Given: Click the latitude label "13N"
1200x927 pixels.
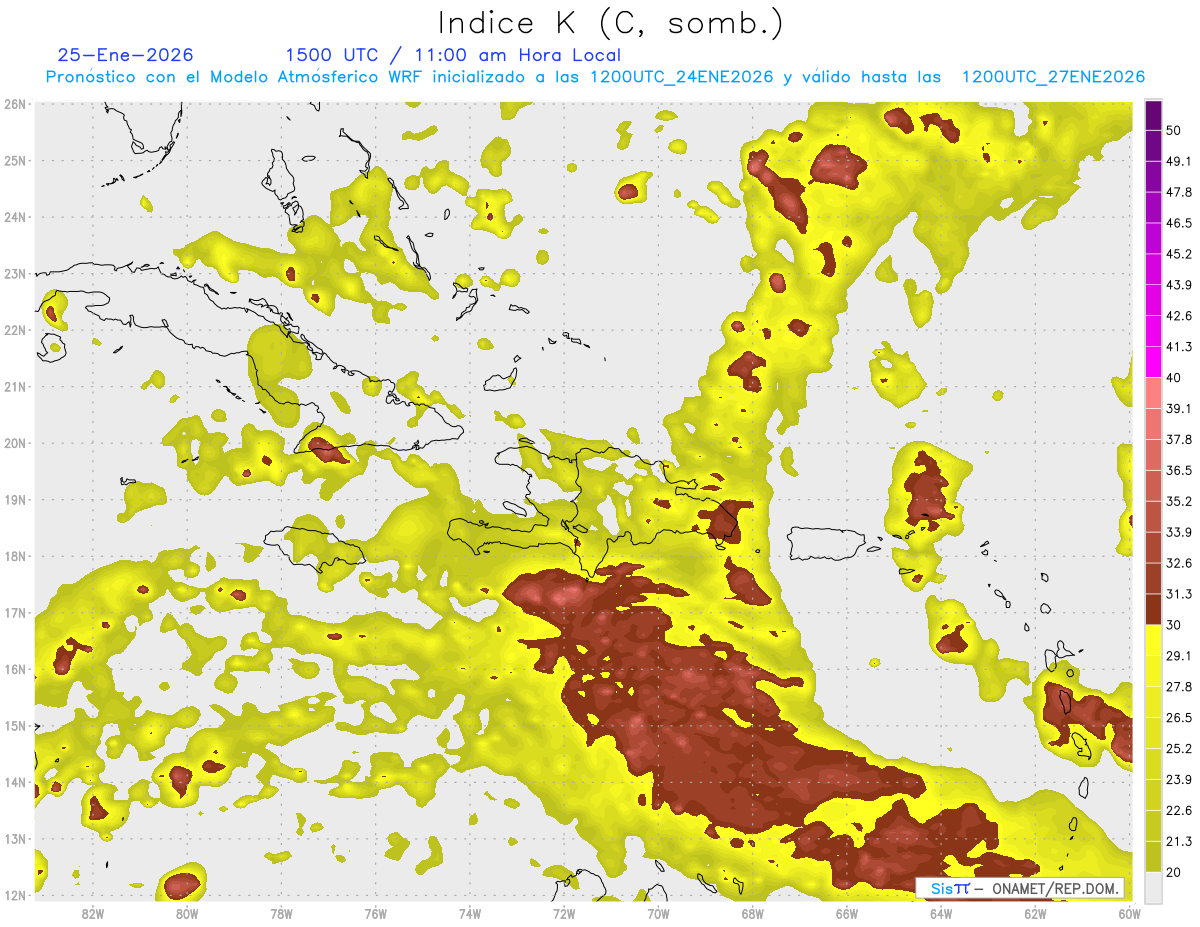Looking at the screenshot, I should coord(15,838).
